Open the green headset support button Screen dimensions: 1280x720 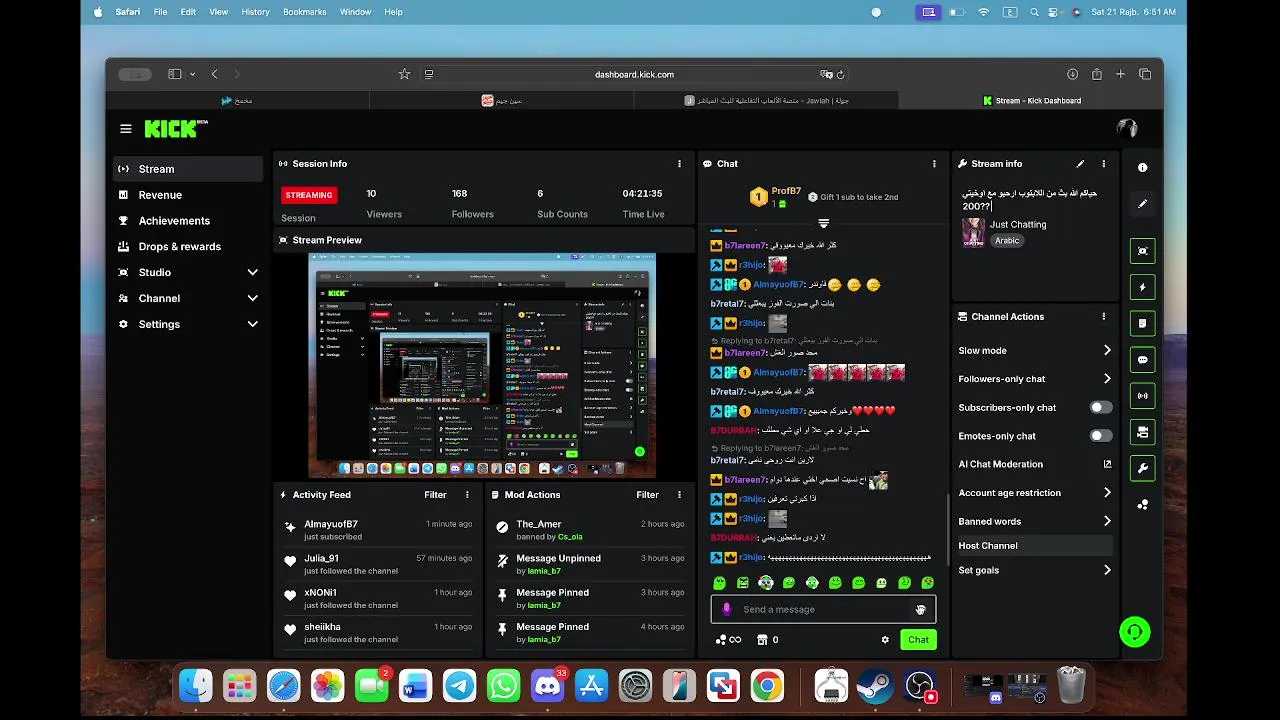(x=1135, y=632)
